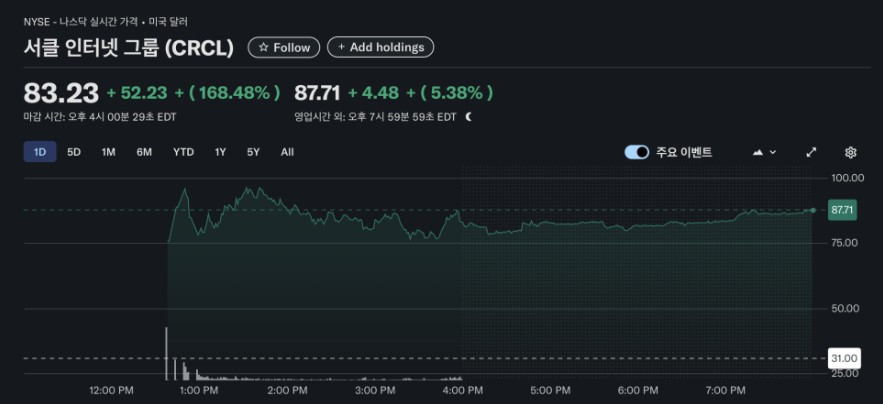Toggle the 주요 이벤트 switch

click(637, 152)
